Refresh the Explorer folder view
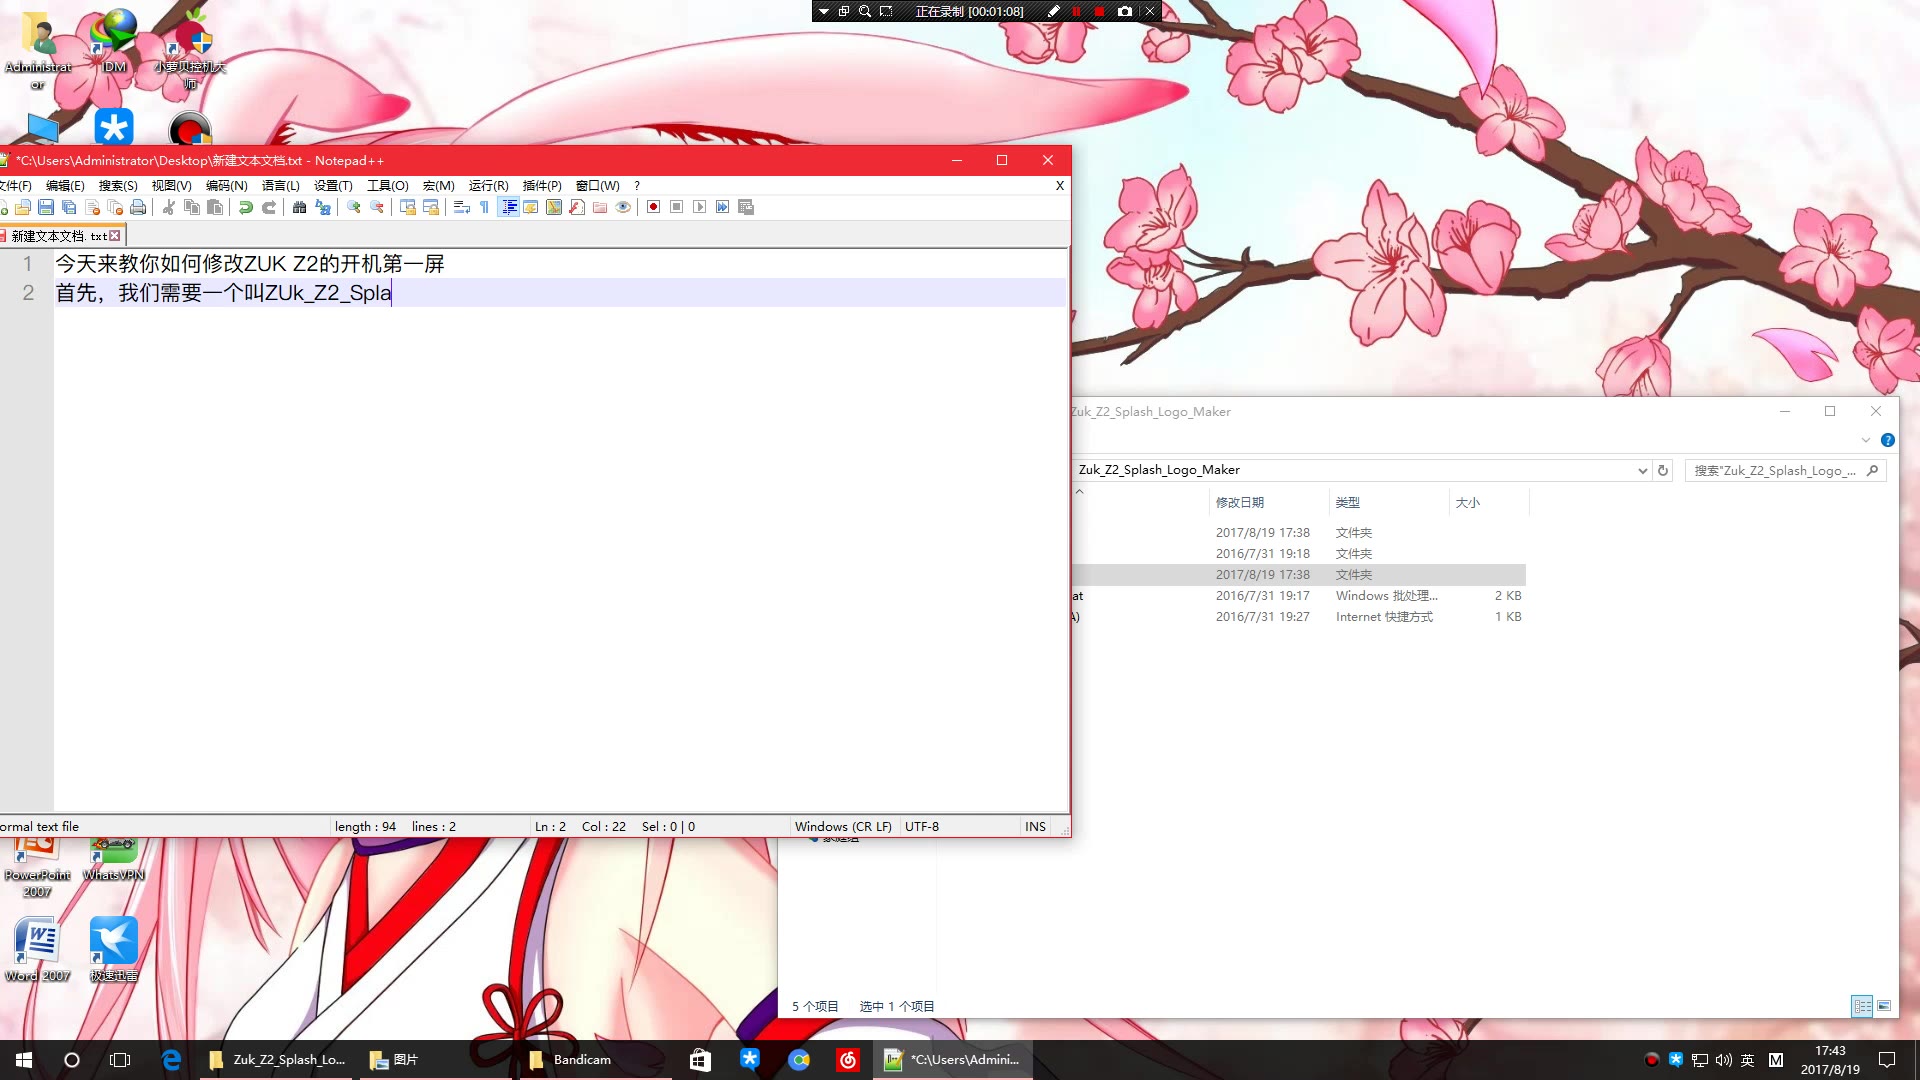The image size is (1920, 1080). pos(1663,471)
